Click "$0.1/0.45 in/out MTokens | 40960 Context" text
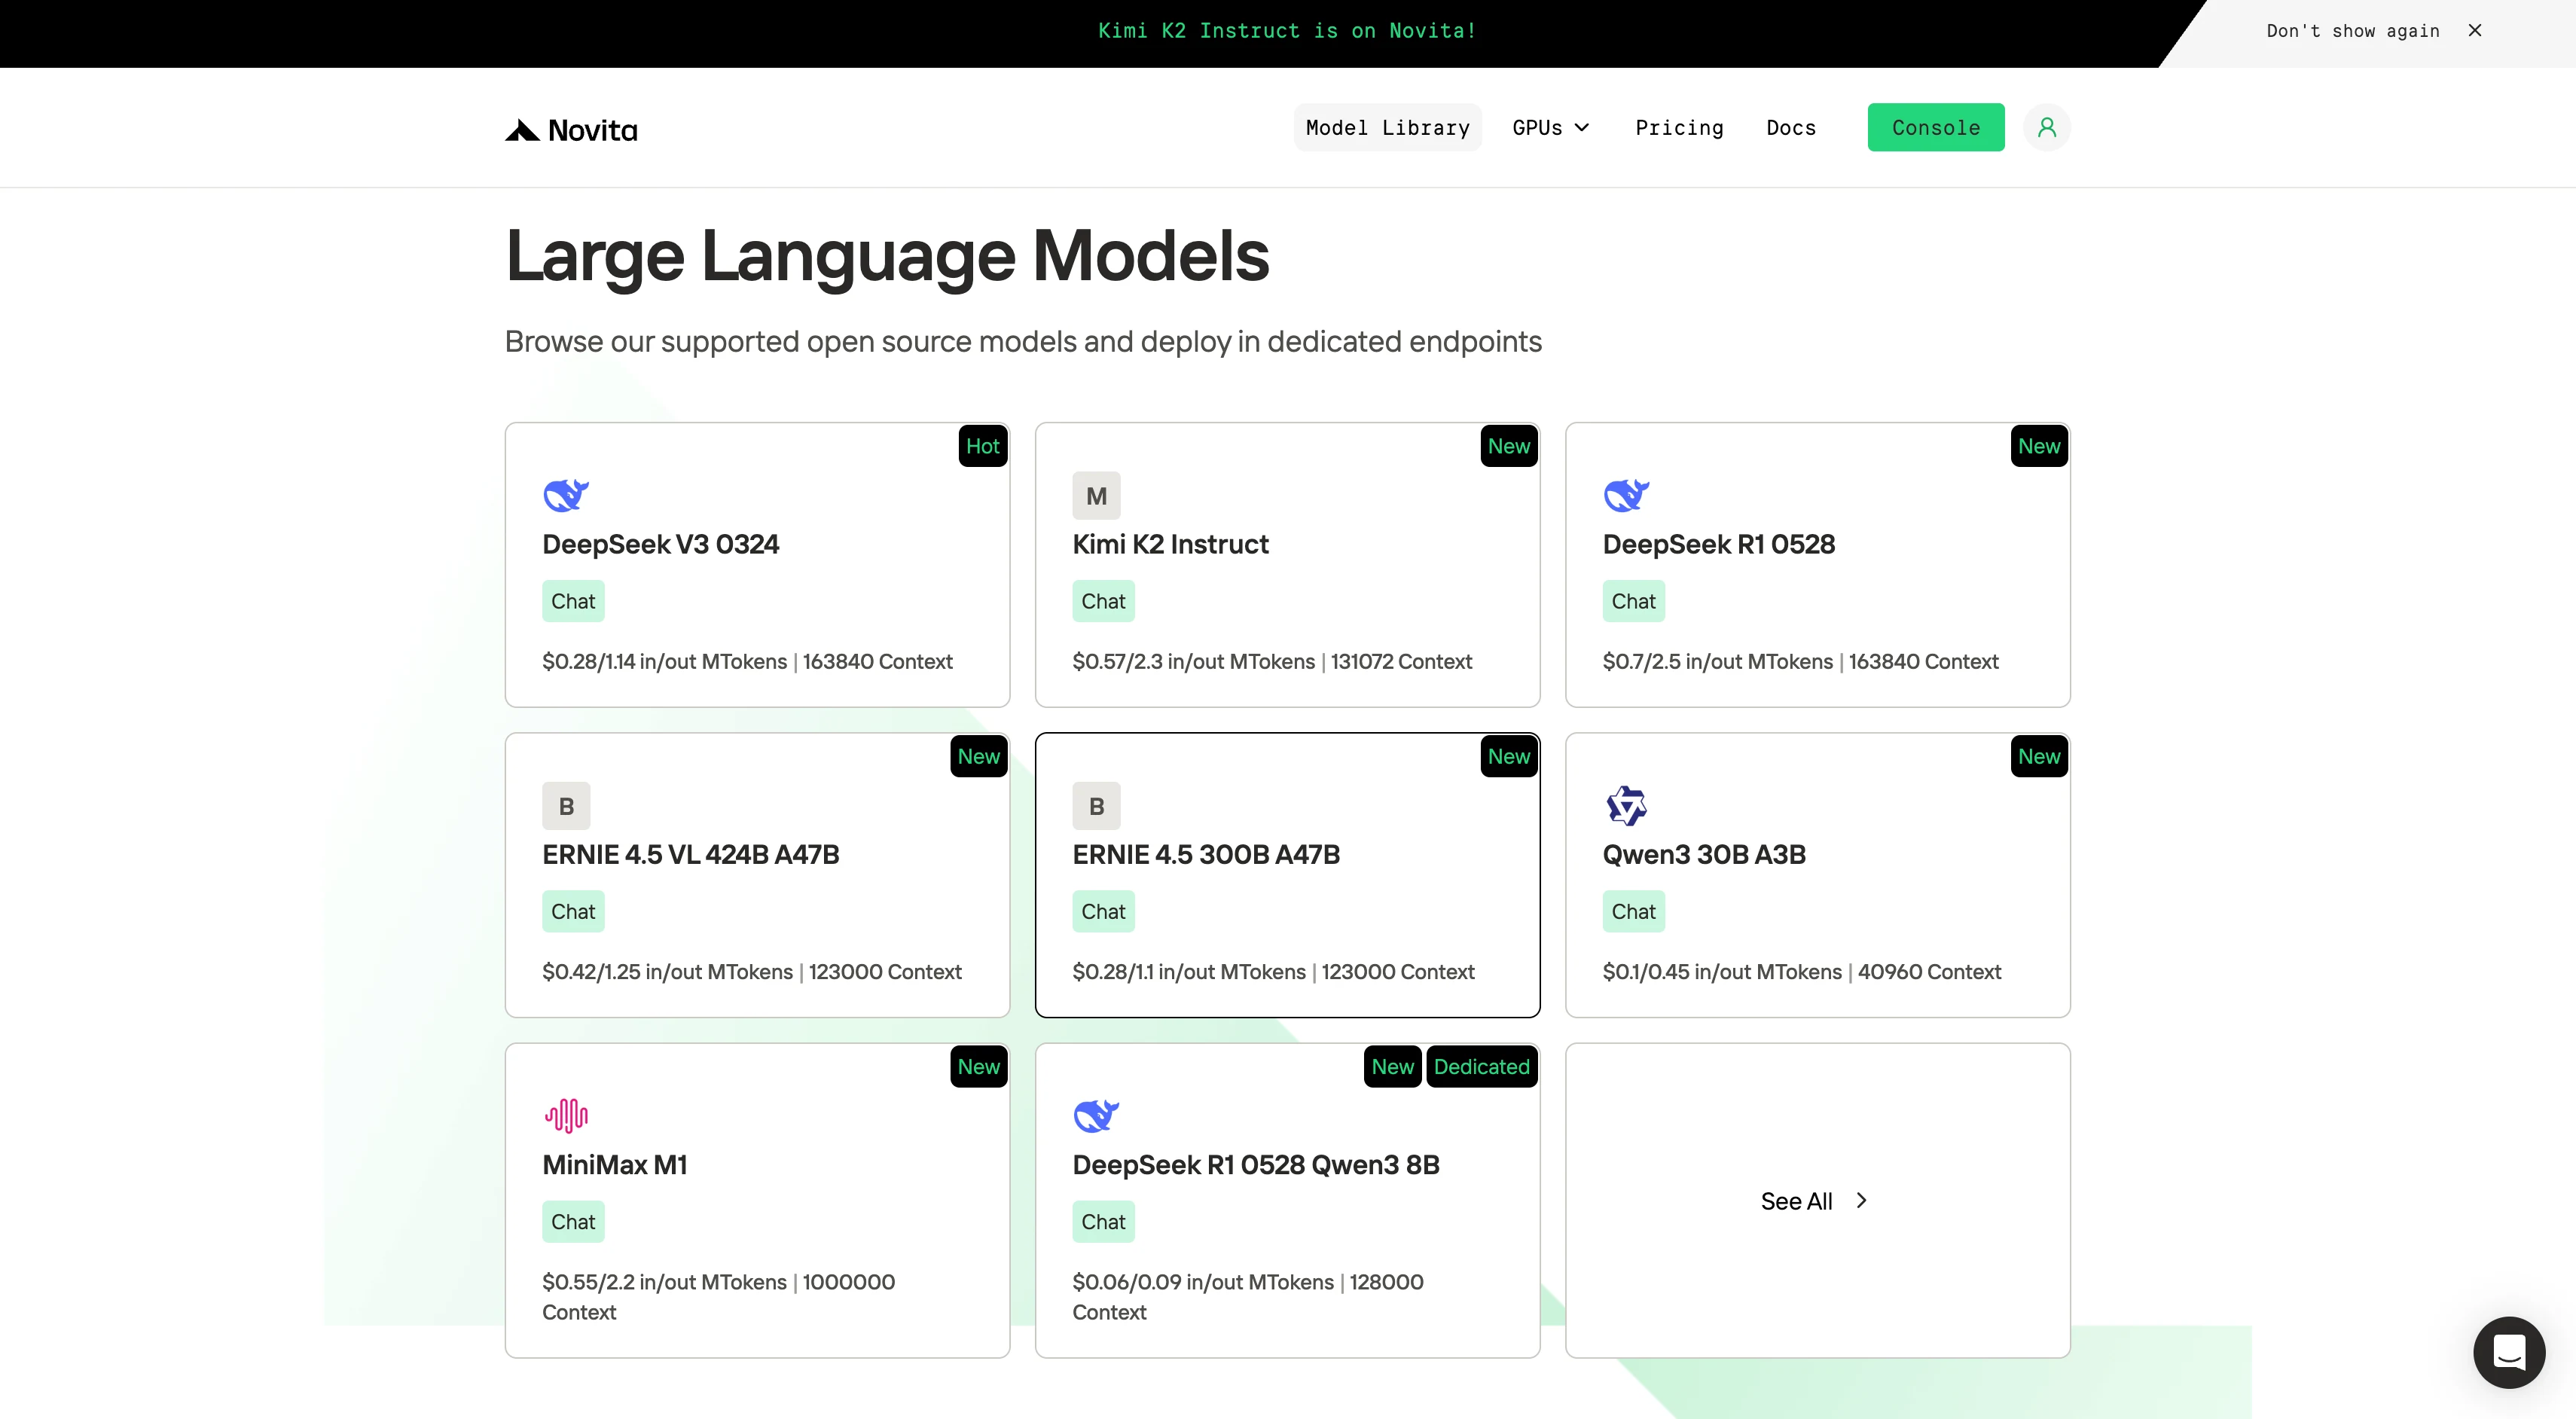2576x1419 pixels. pyautogui.click(x=1801, y=971)
